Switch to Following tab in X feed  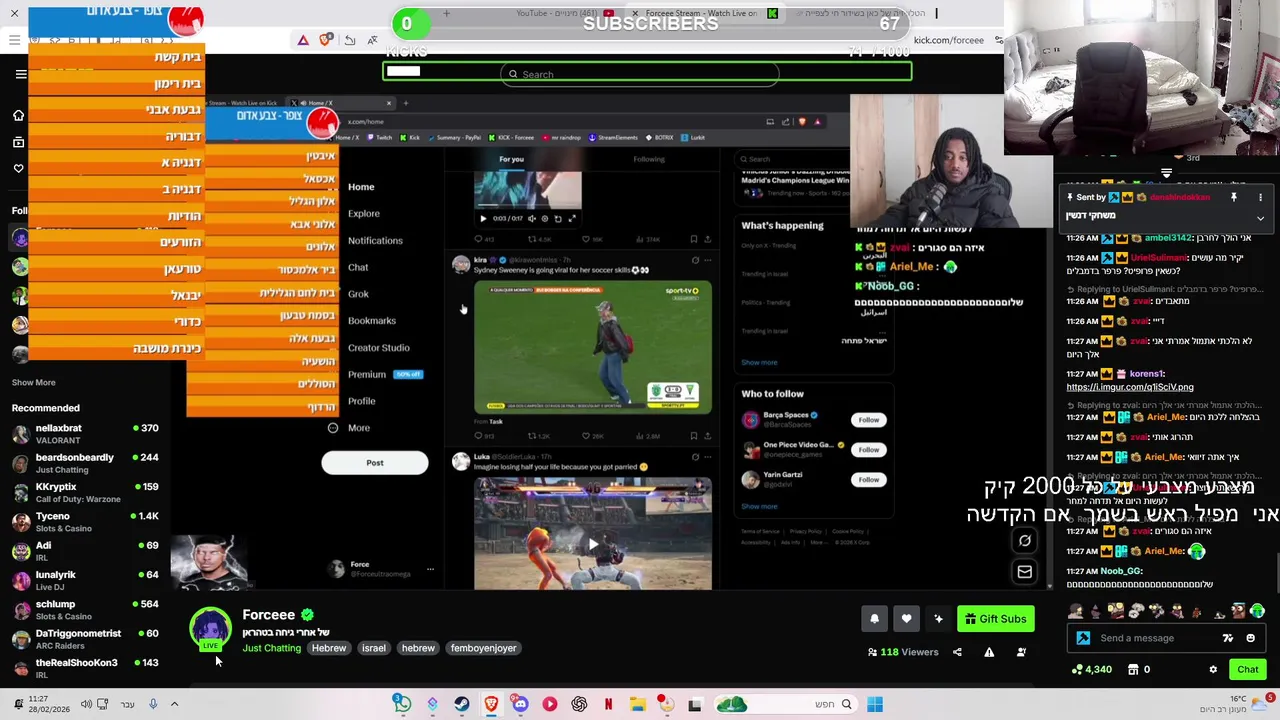point(649,159)
